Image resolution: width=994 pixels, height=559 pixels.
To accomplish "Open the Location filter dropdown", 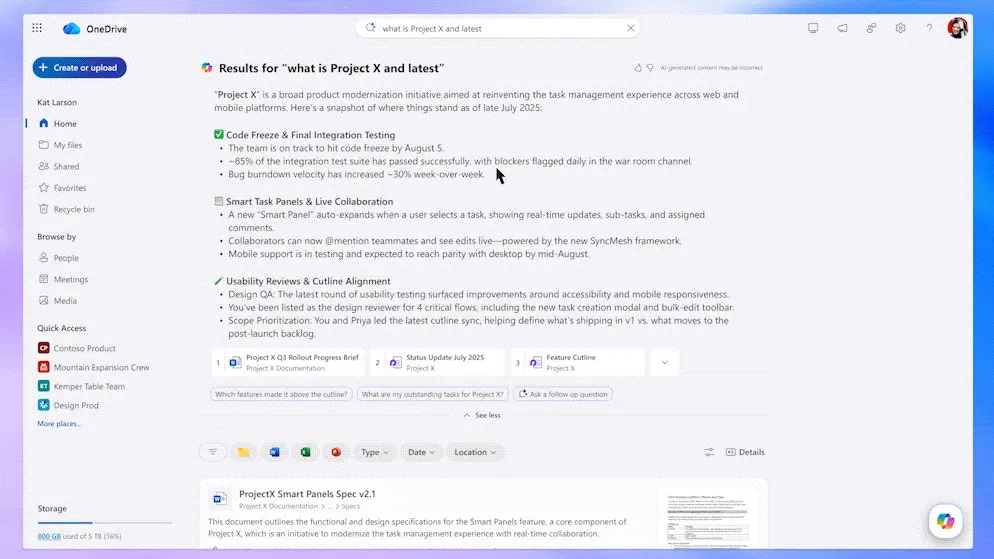I will [x=475, y=452].
